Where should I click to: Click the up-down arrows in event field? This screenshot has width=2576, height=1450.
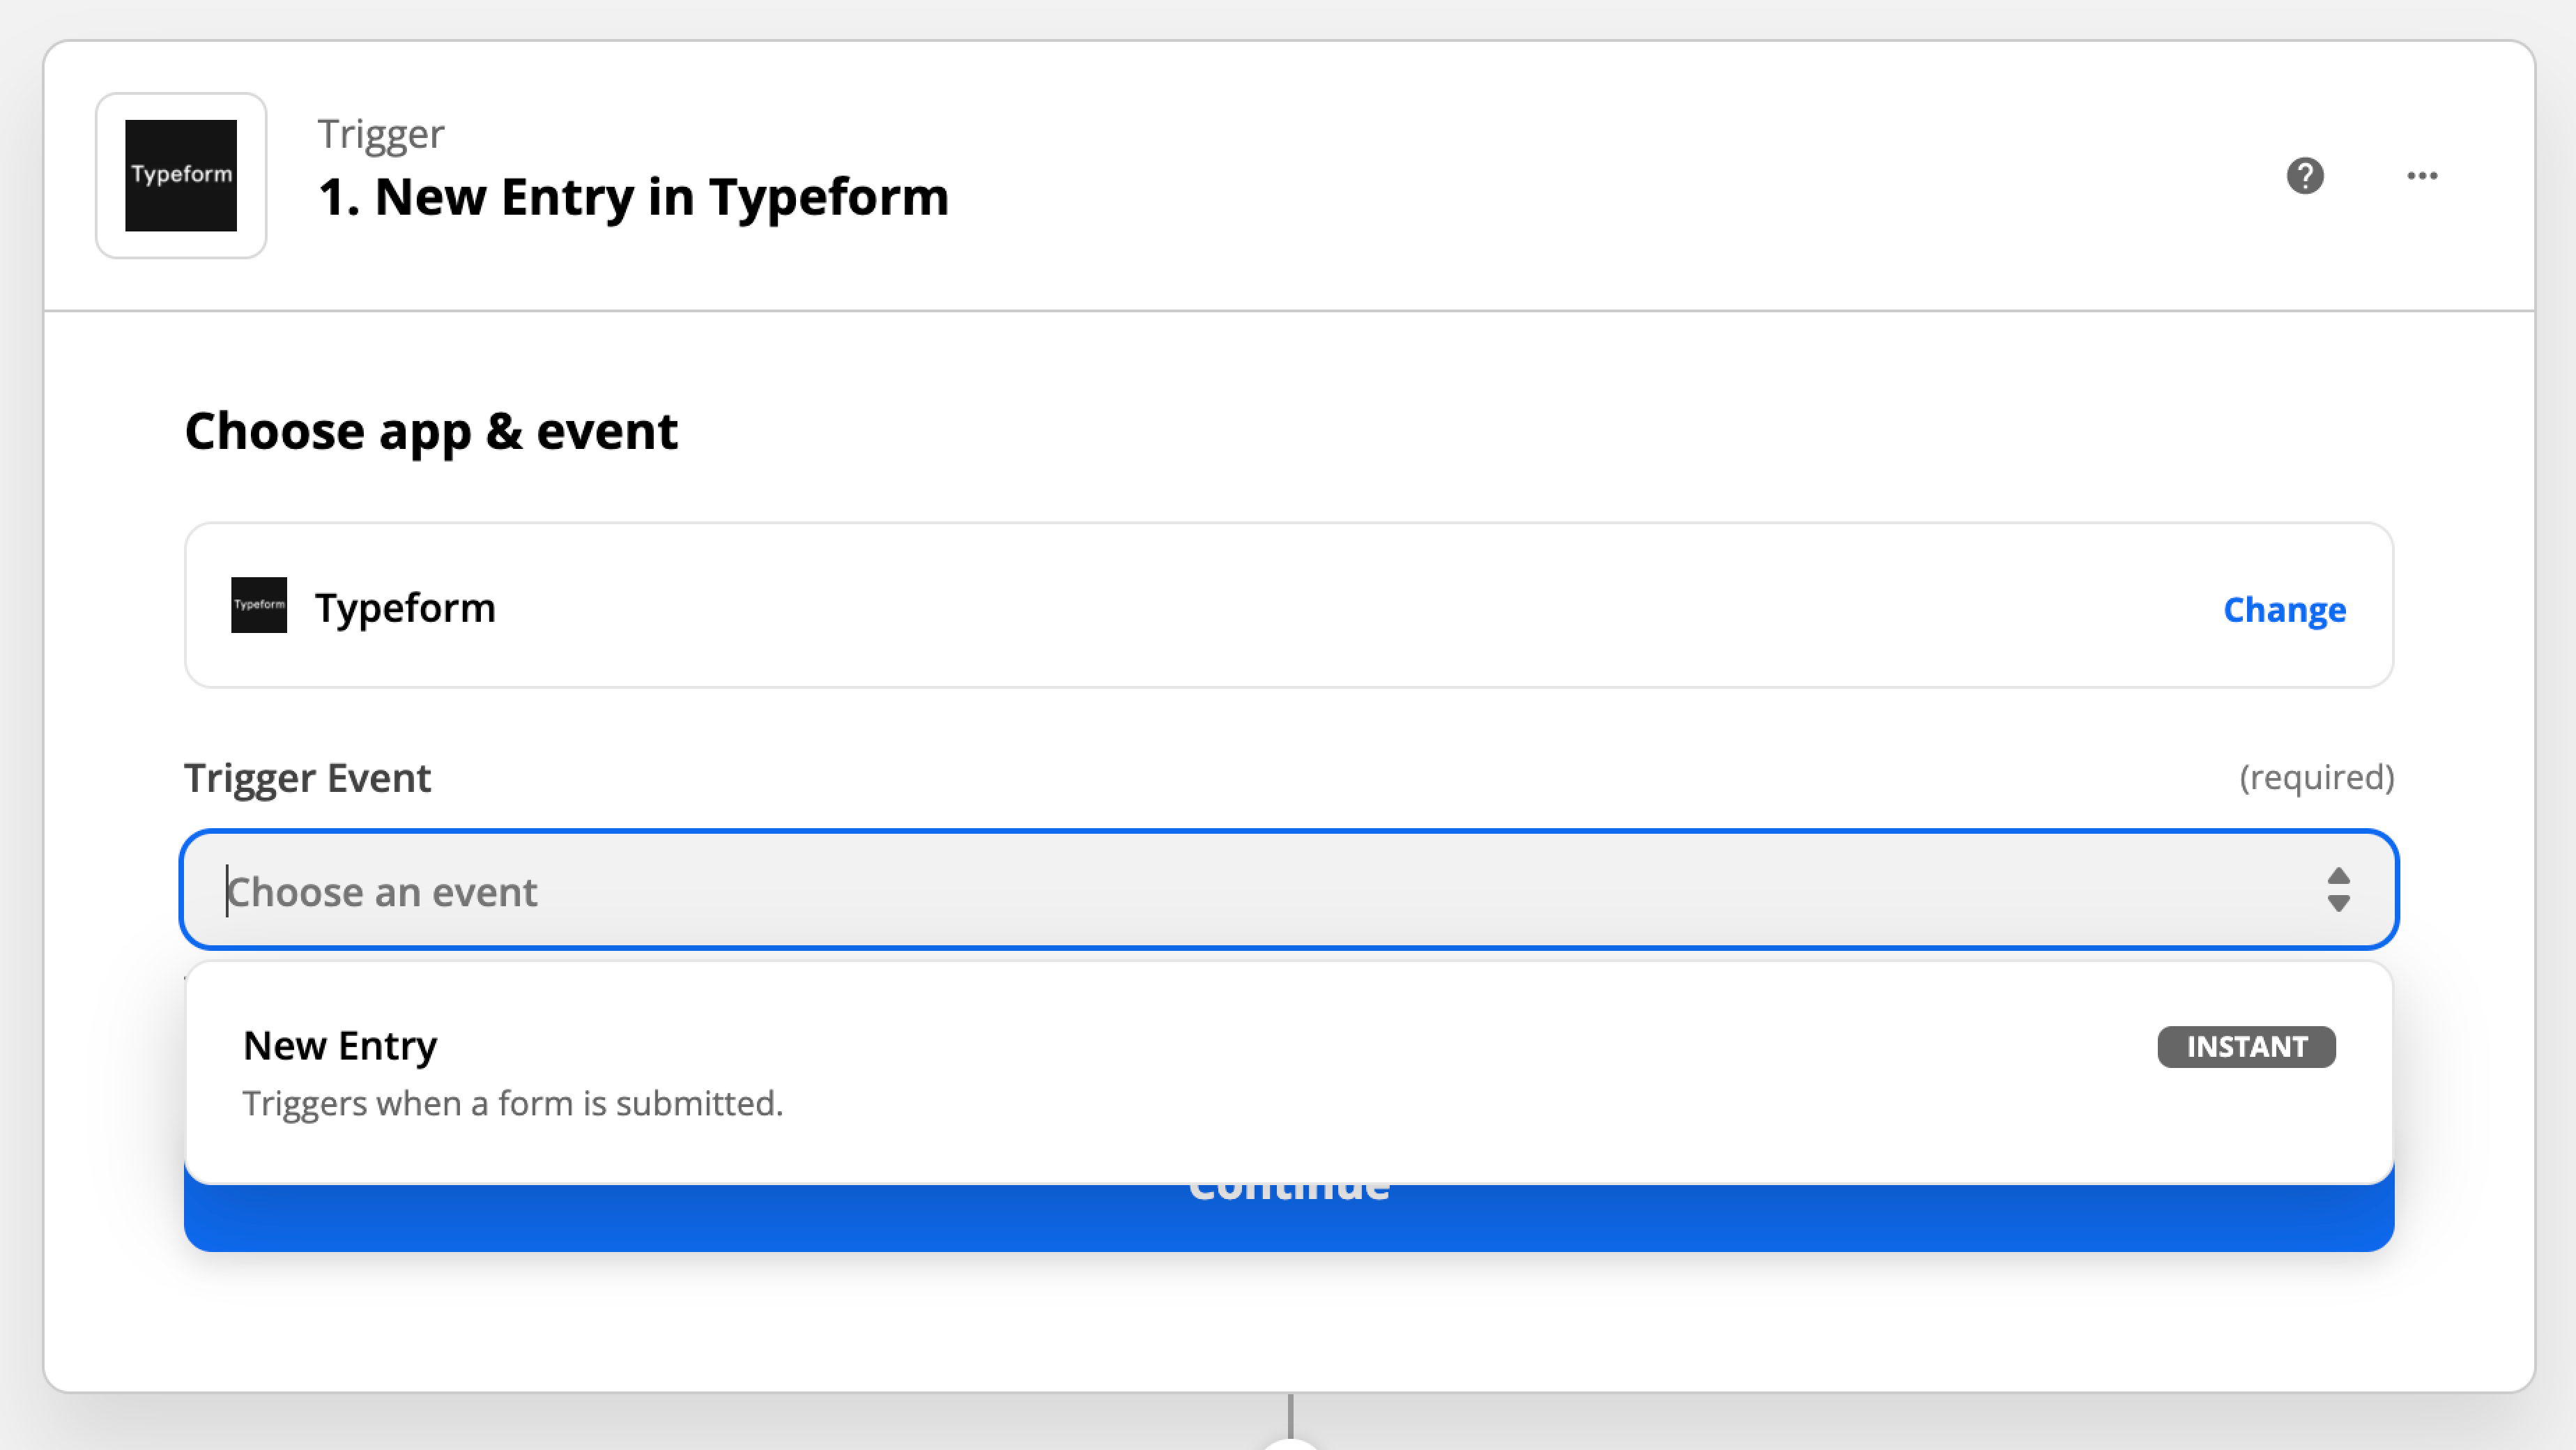(x=2338, y=889)
